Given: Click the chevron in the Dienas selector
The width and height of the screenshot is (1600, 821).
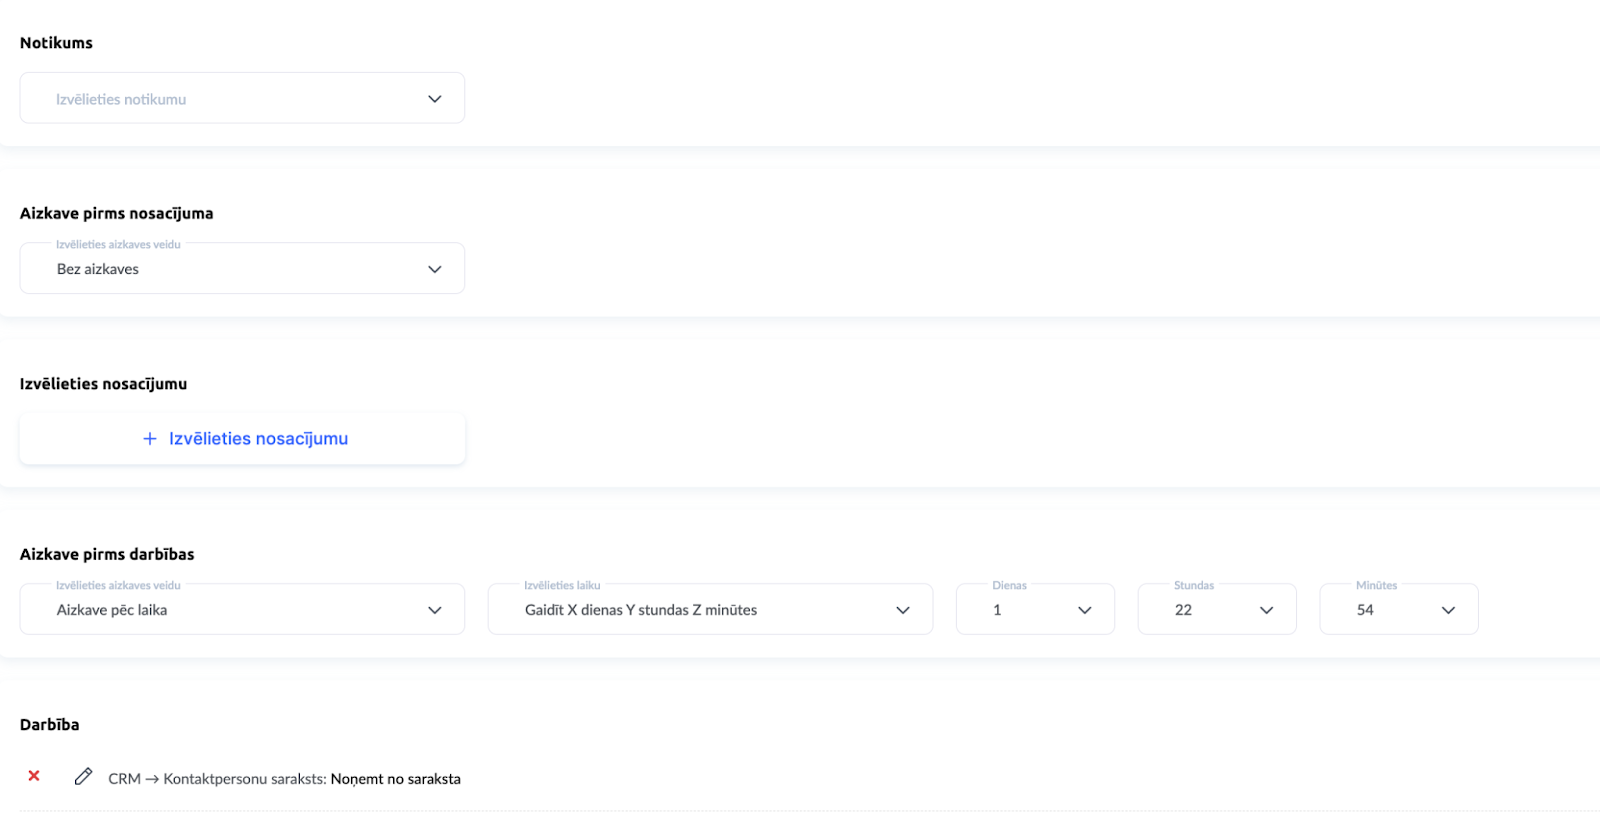Looking at the screenshot, I should 1085,610.
